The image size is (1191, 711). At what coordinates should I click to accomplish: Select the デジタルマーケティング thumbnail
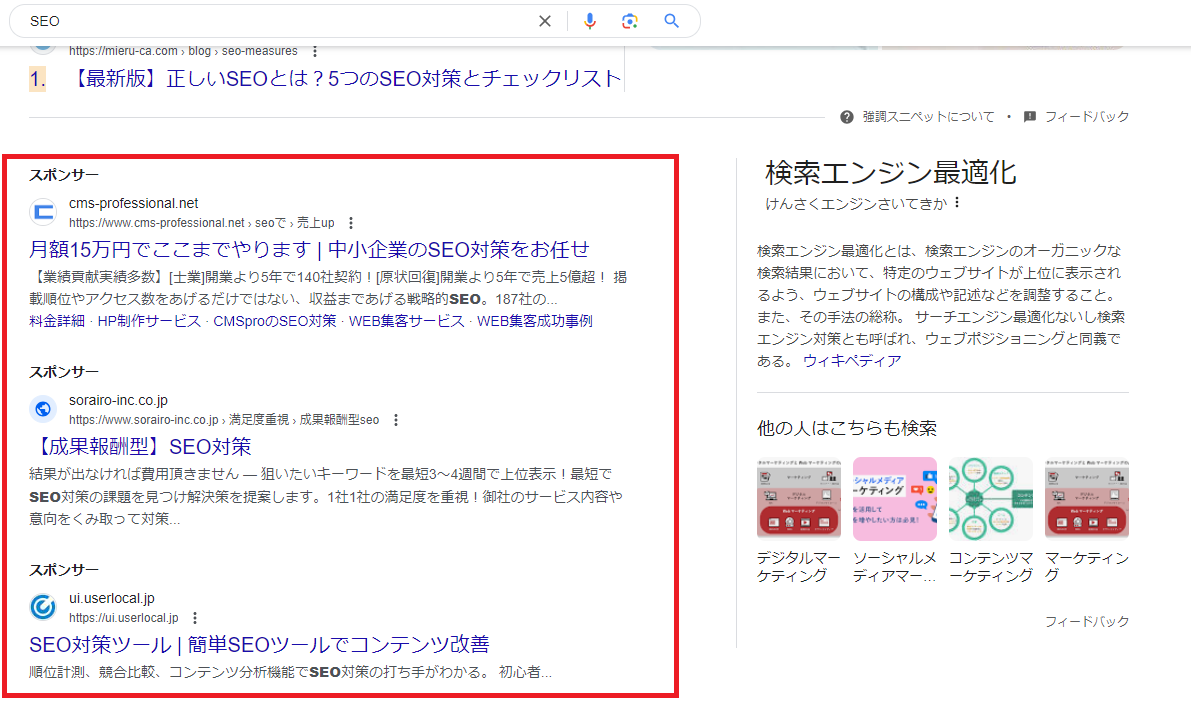799,498
